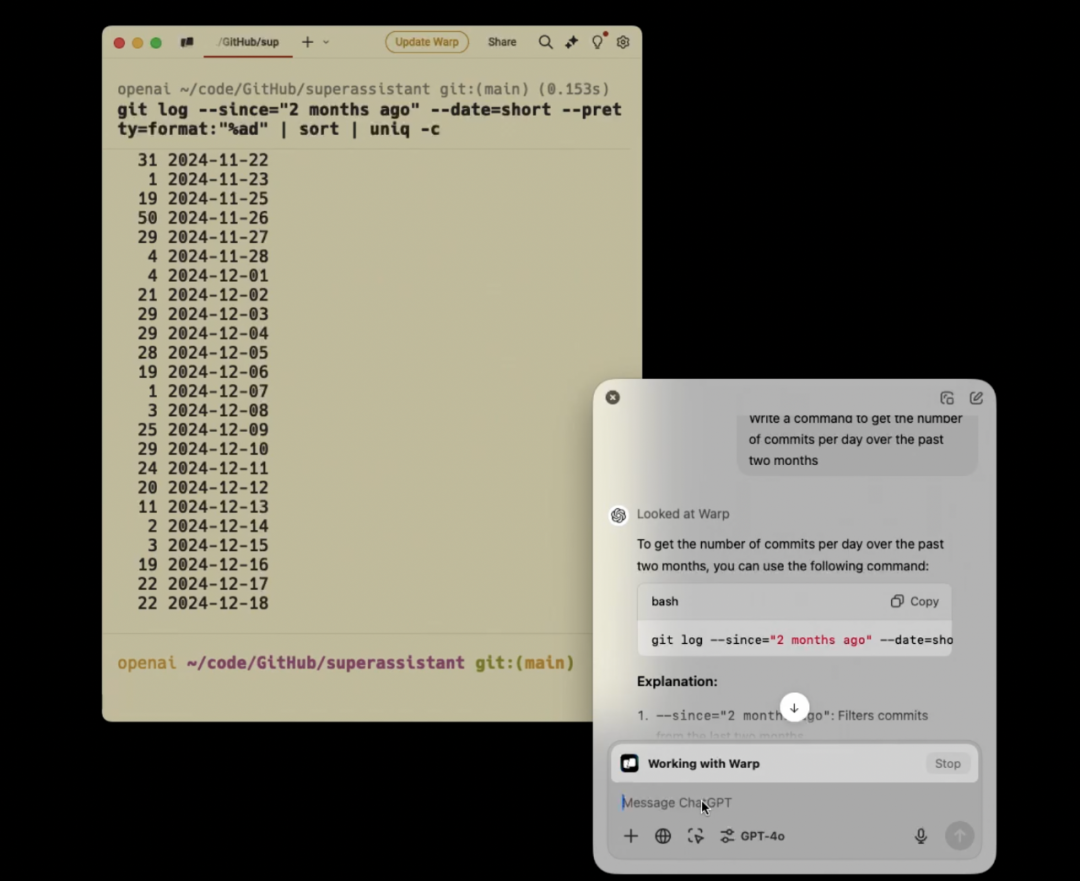Open Warp settings gear icon
Screen dimensions: 1080x881
pyautogui.click(x=623, y=42)
